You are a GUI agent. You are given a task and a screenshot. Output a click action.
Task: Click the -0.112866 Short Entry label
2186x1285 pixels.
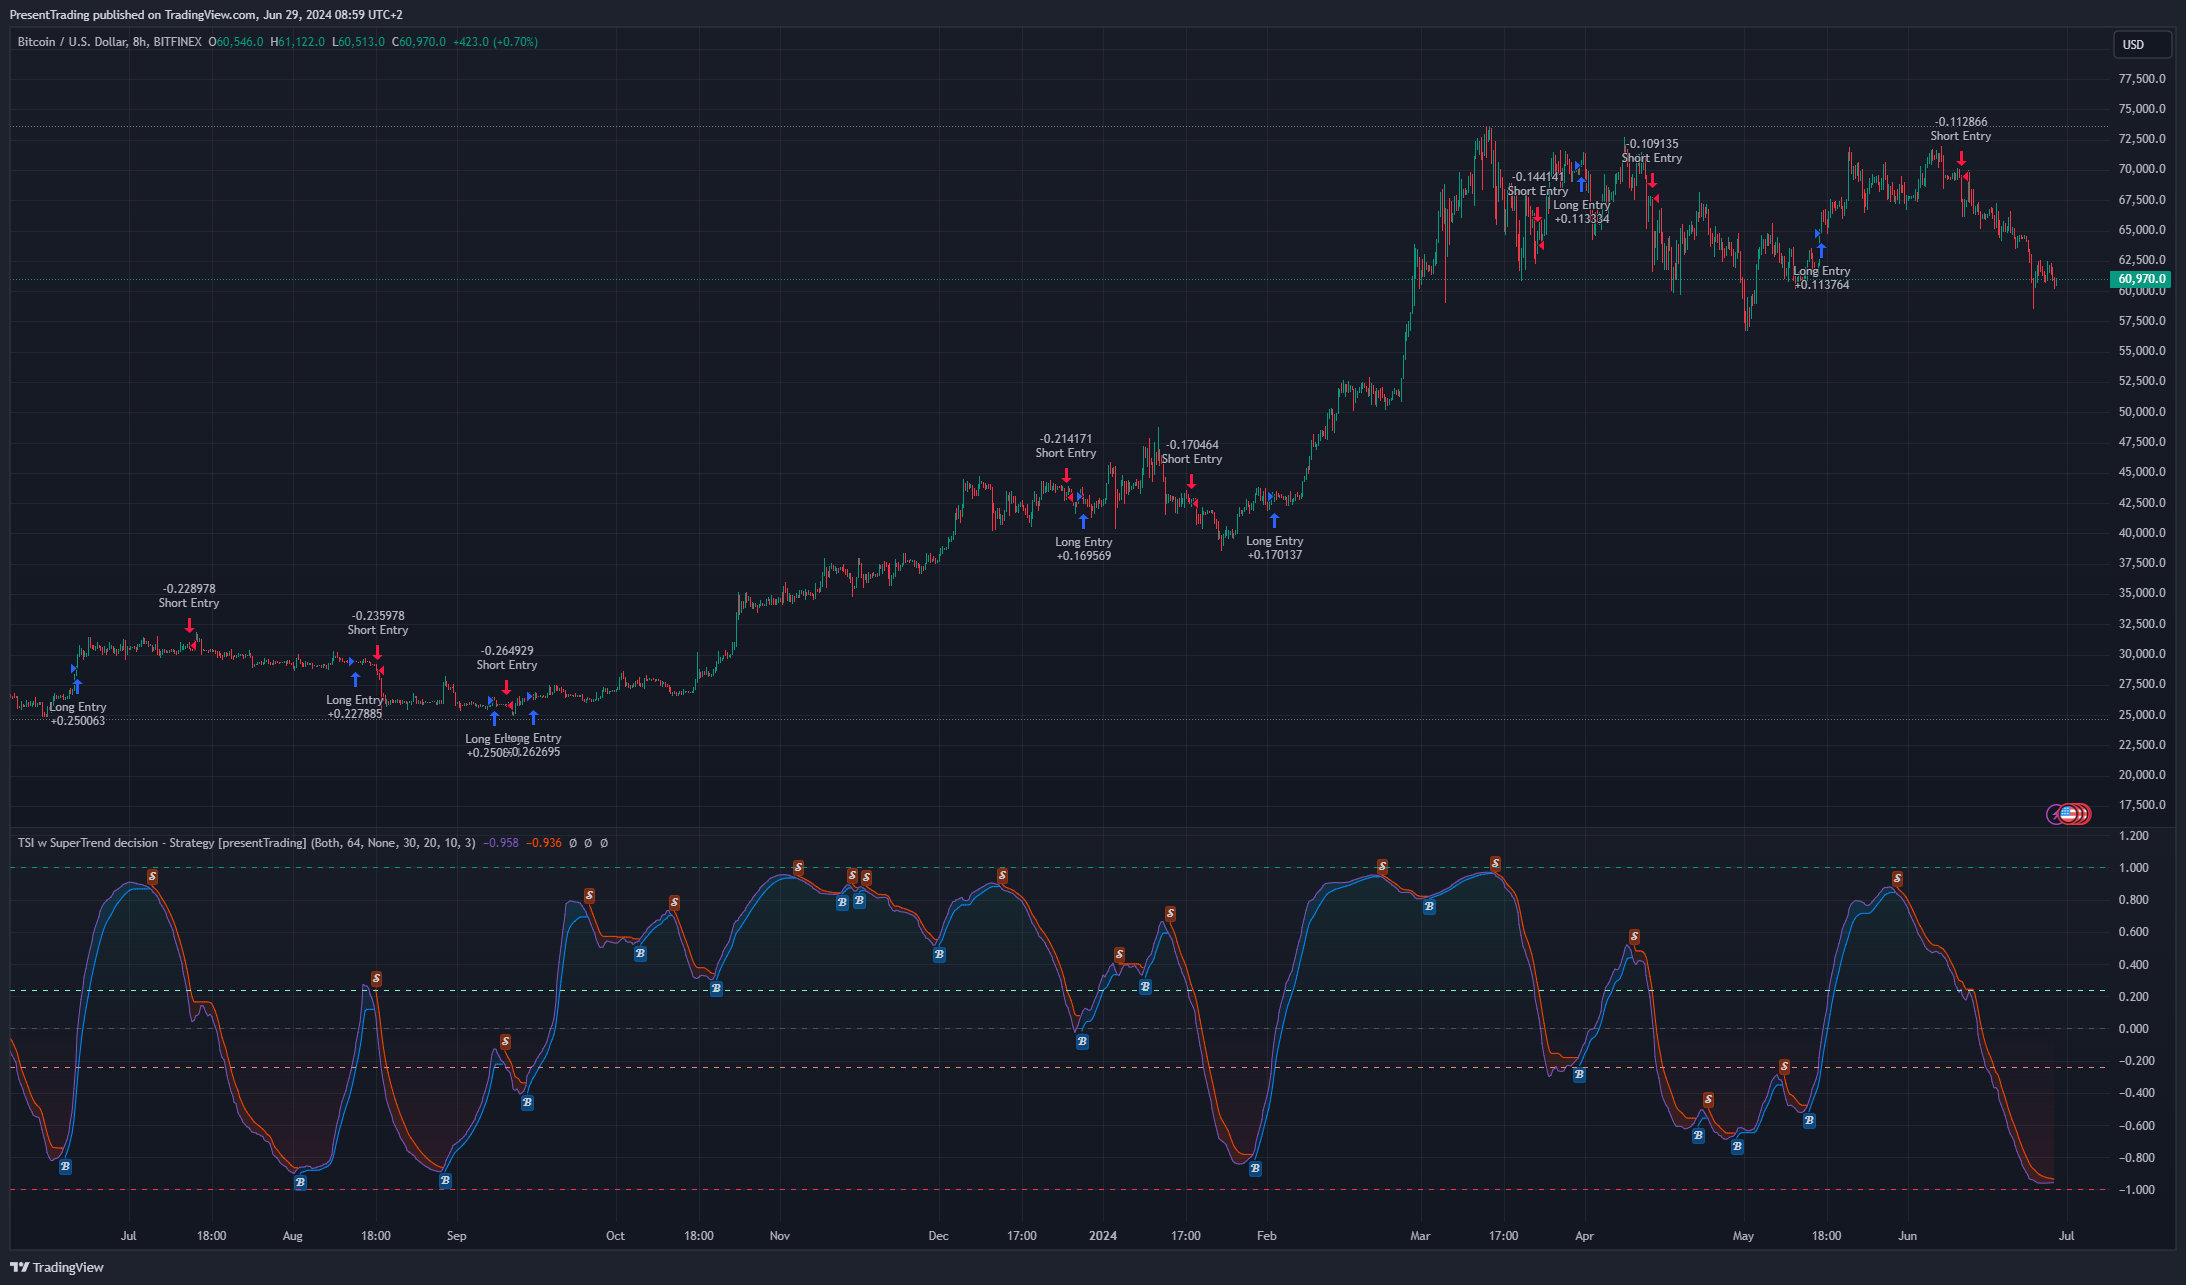1961,129
